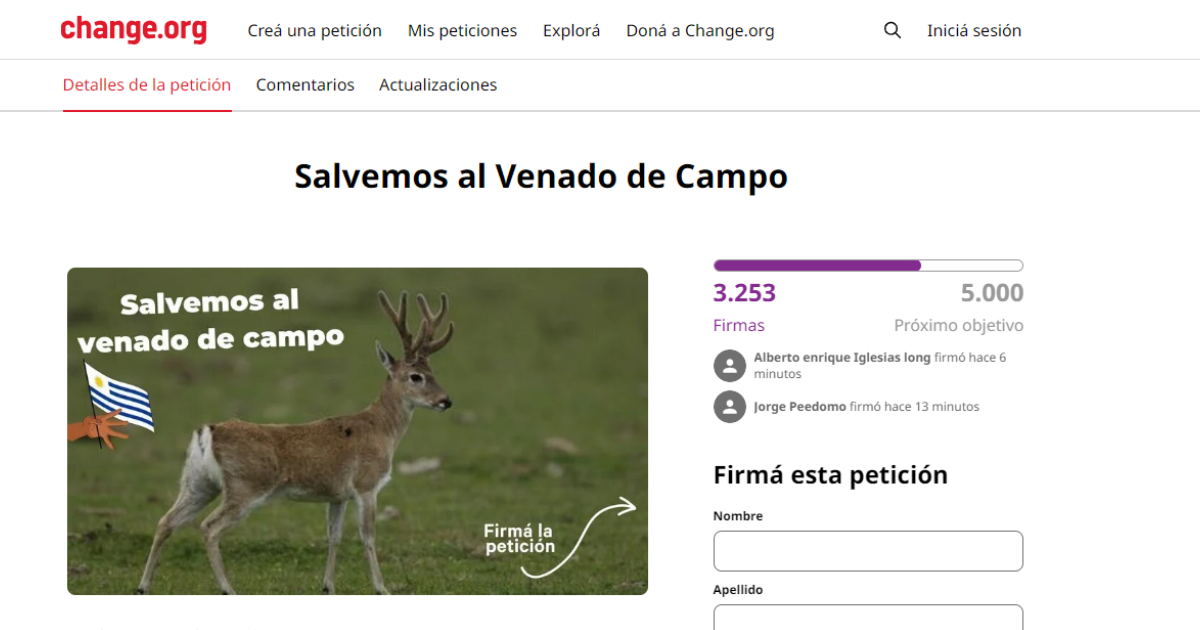Select the Detalles de la petición tab
Image resolution: width=1200 pixels, height=630 pixels.
click(x=147, y=85)
